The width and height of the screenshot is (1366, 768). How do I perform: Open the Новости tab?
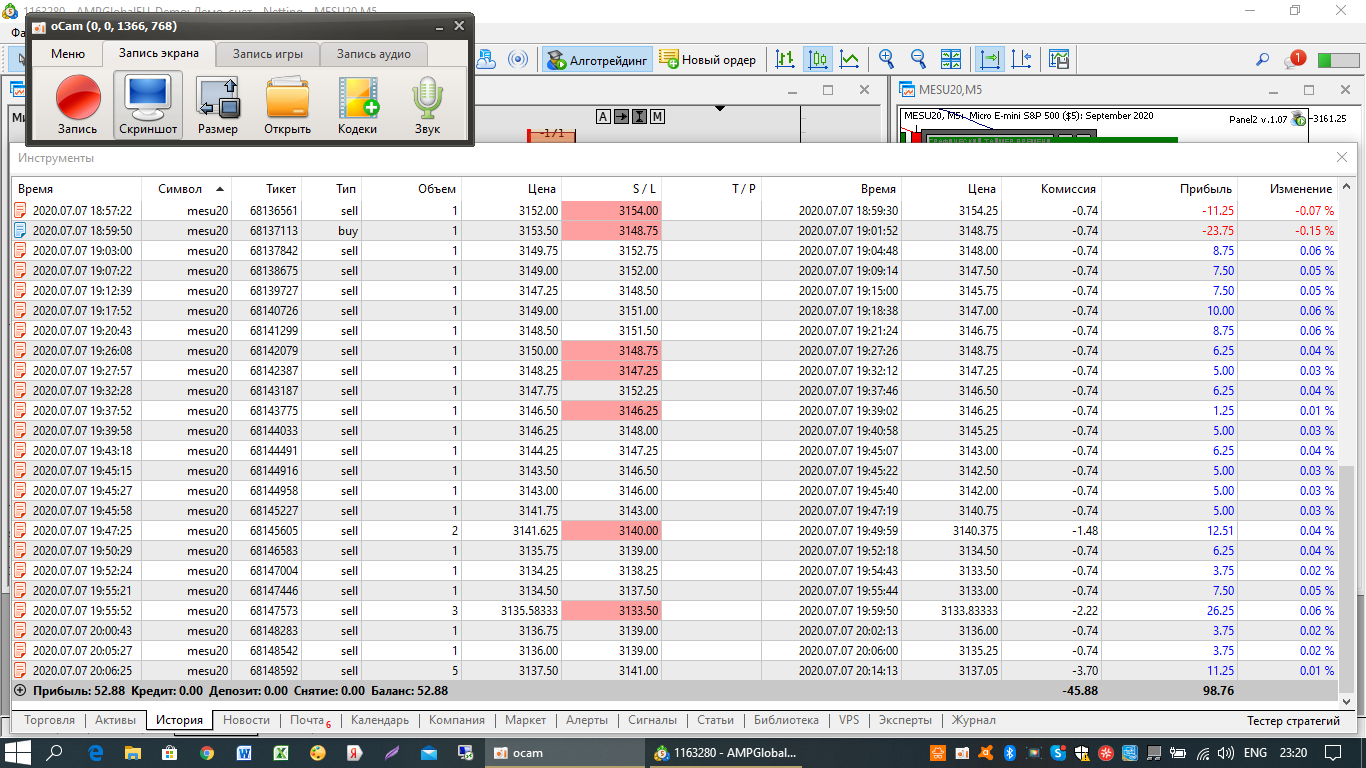click(x=246, y=720)
